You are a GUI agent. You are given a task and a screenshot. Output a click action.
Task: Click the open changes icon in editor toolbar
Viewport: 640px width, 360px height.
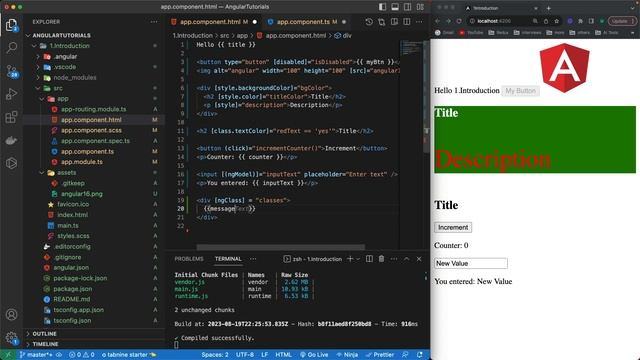point(382,22)
